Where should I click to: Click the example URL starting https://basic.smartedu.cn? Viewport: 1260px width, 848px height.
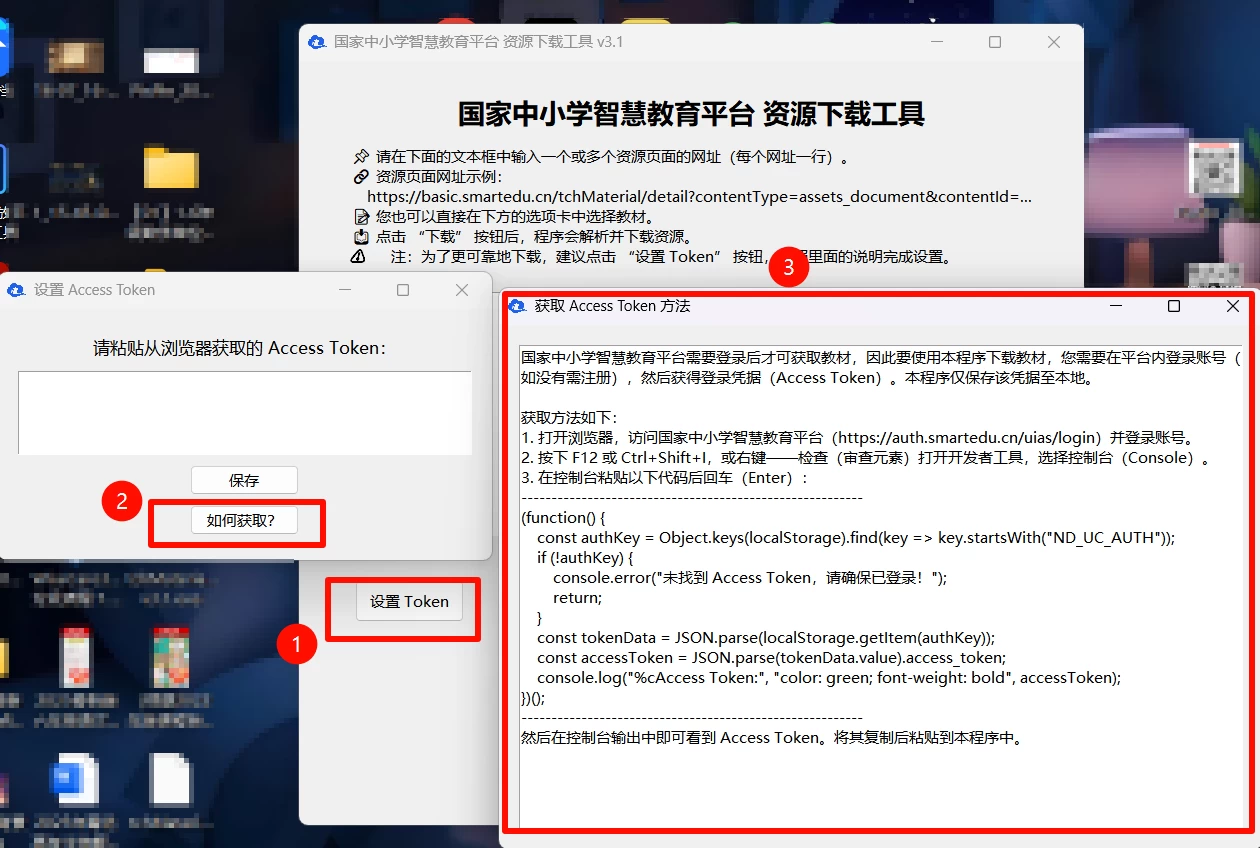(x=699, y=197)
